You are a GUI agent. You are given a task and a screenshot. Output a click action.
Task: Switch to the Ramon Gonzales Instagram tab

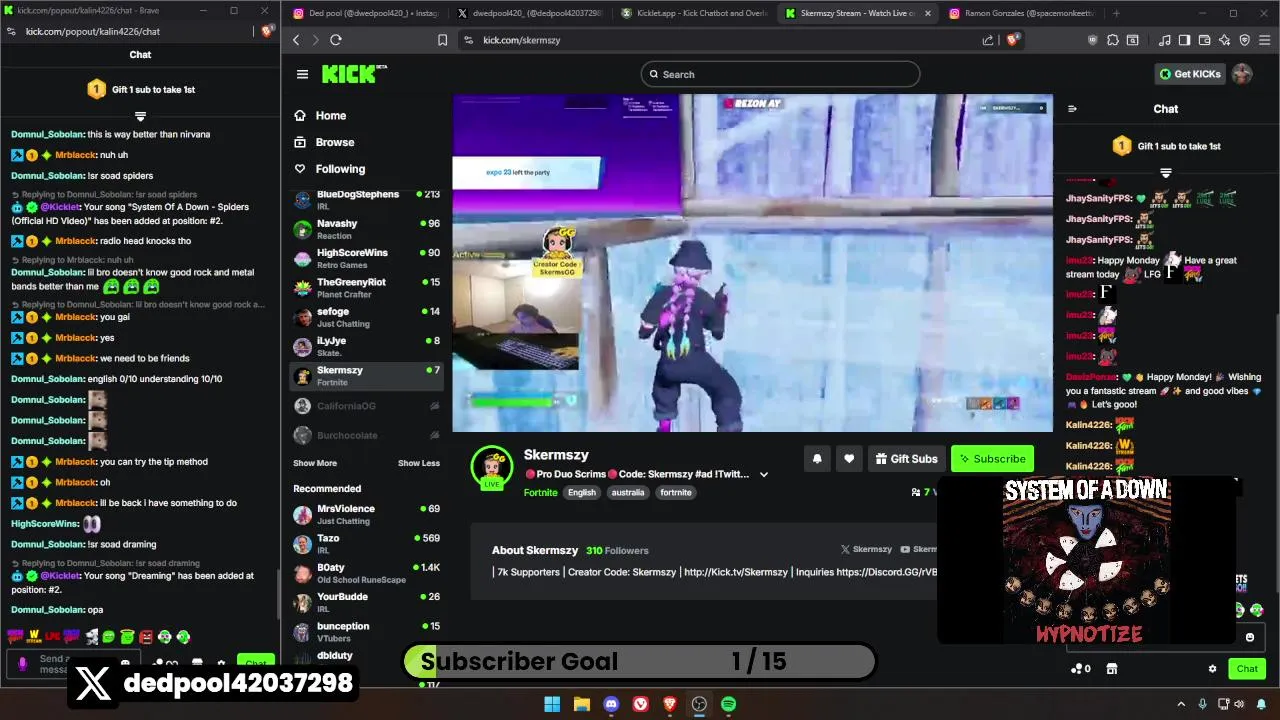pos(1020,13)
